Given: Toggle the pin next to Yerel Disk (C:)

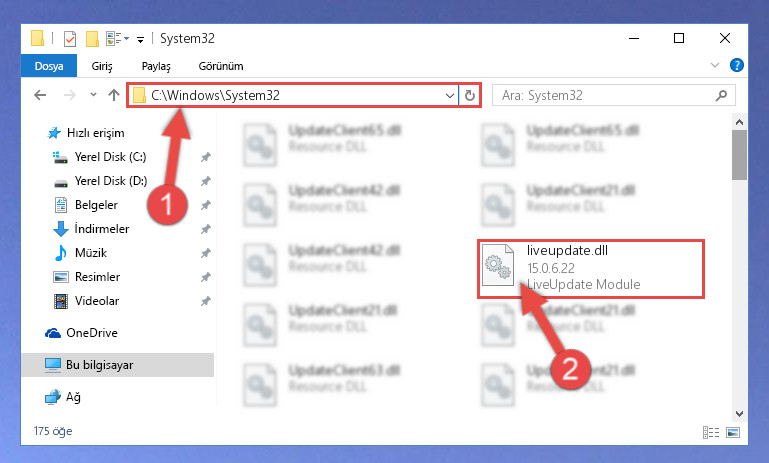Looking at the screenshot, I should coord(205,157).
